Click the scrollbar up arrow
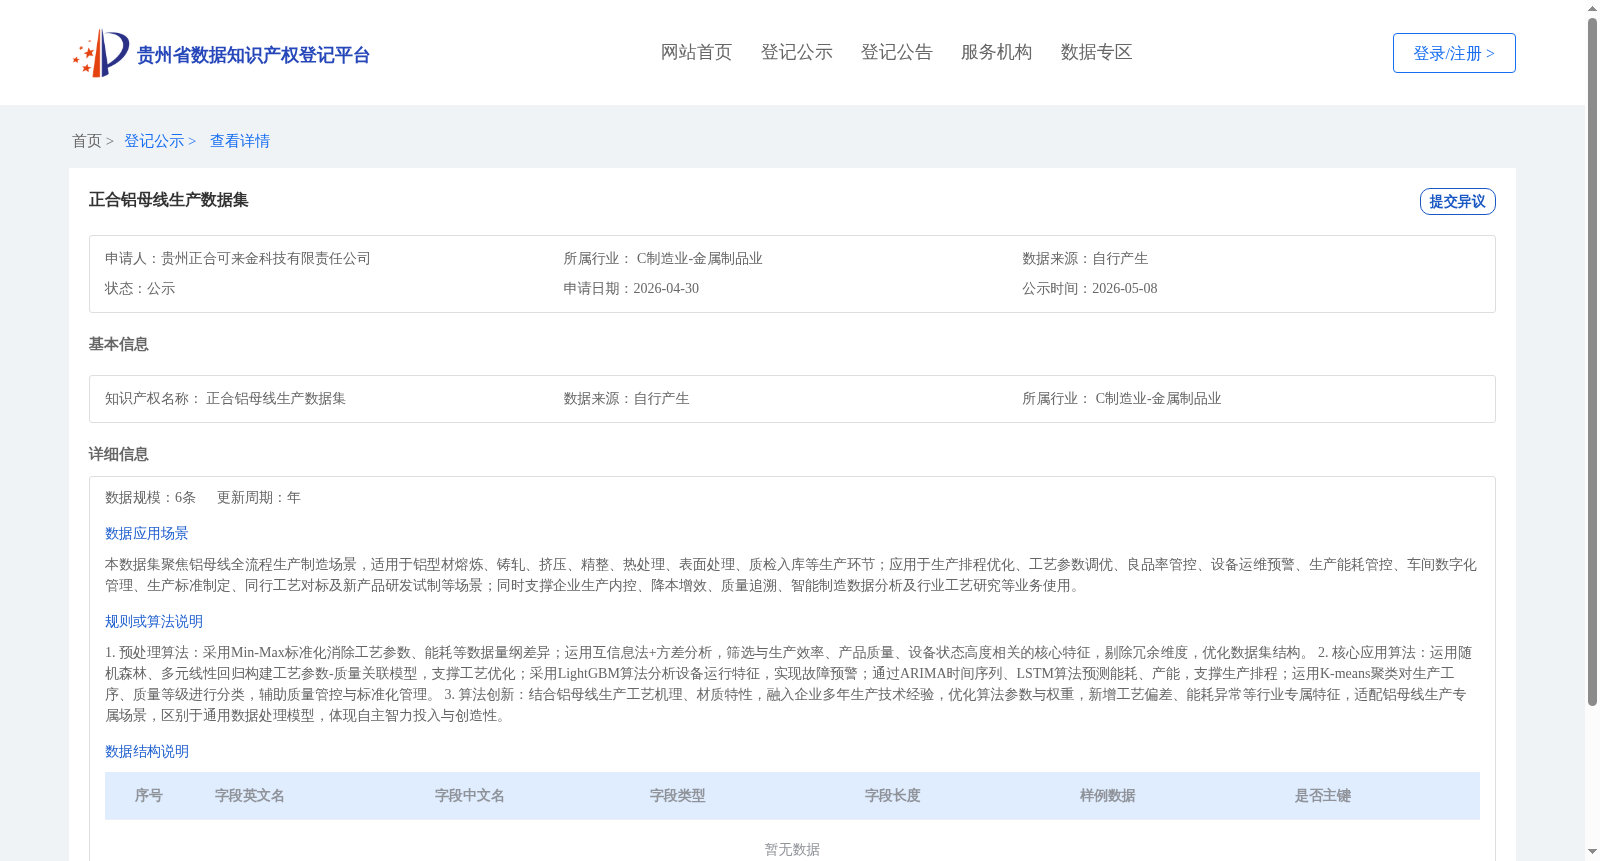Screen dimensions: 1600x861 click(1592, 8)
